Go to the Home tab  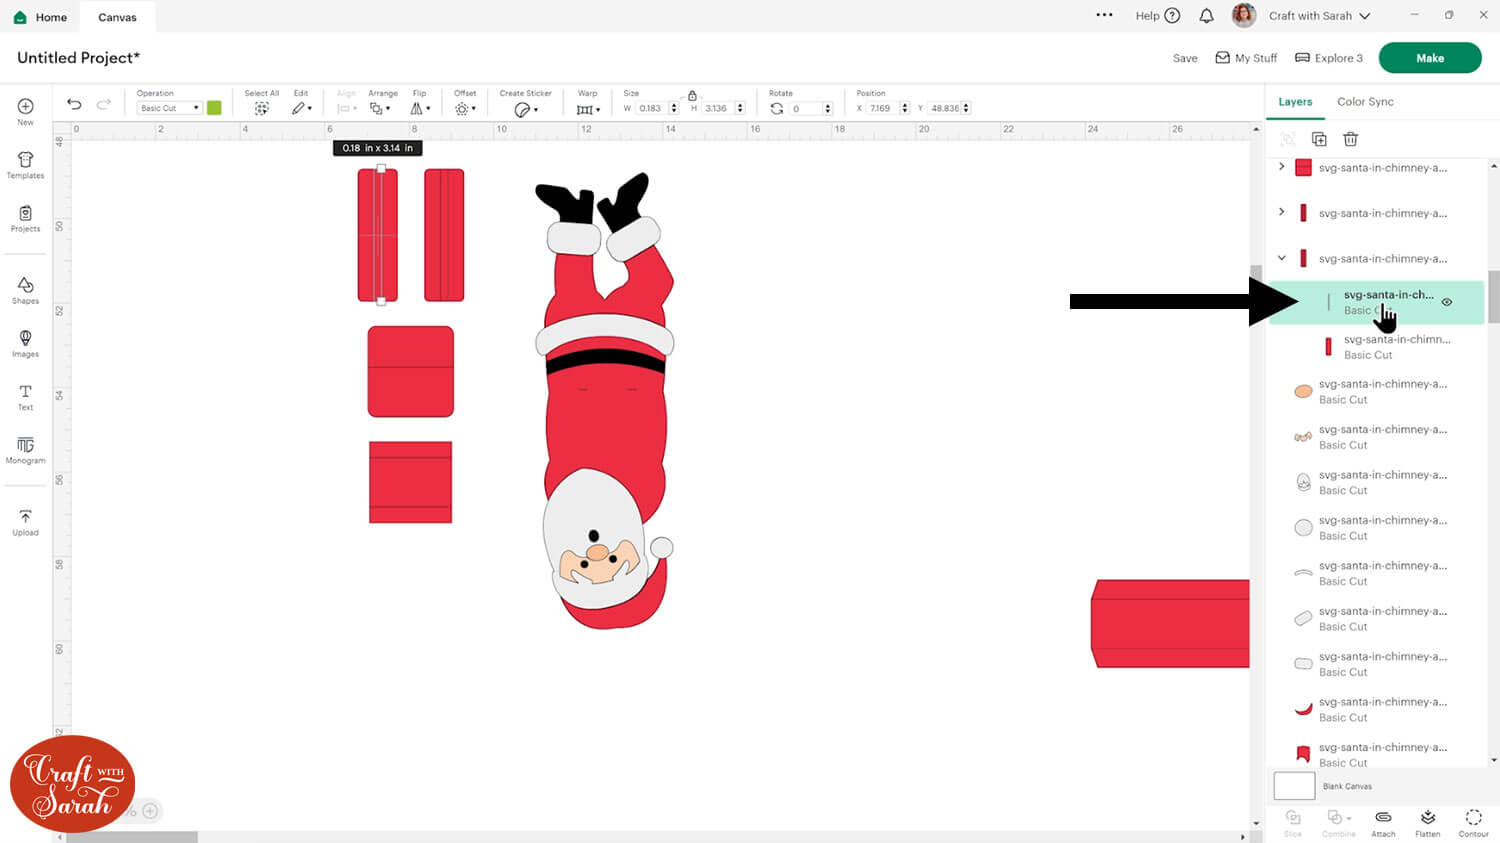[x=41, y=17]
